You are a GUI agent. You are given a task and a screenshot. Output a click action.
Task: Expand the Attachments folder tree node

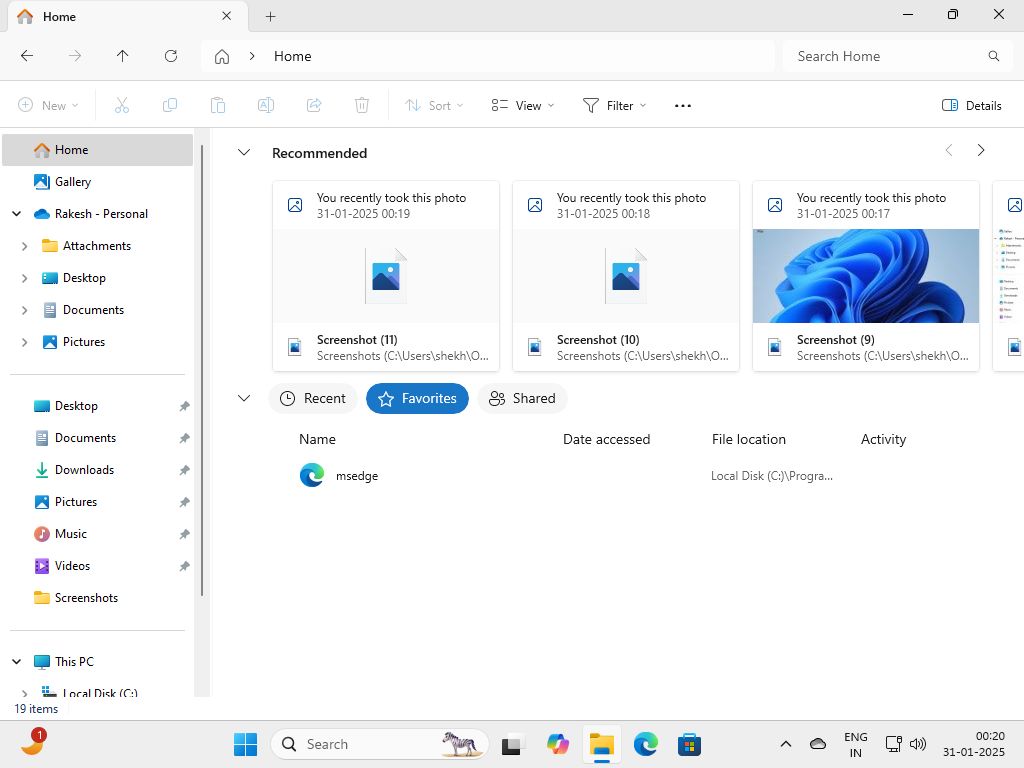tap(24, 246)
